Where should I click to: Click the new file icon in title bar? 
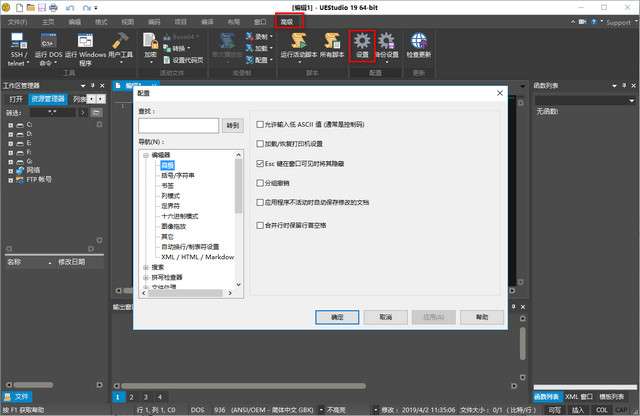pyautogui.click(x=19, y=7)
